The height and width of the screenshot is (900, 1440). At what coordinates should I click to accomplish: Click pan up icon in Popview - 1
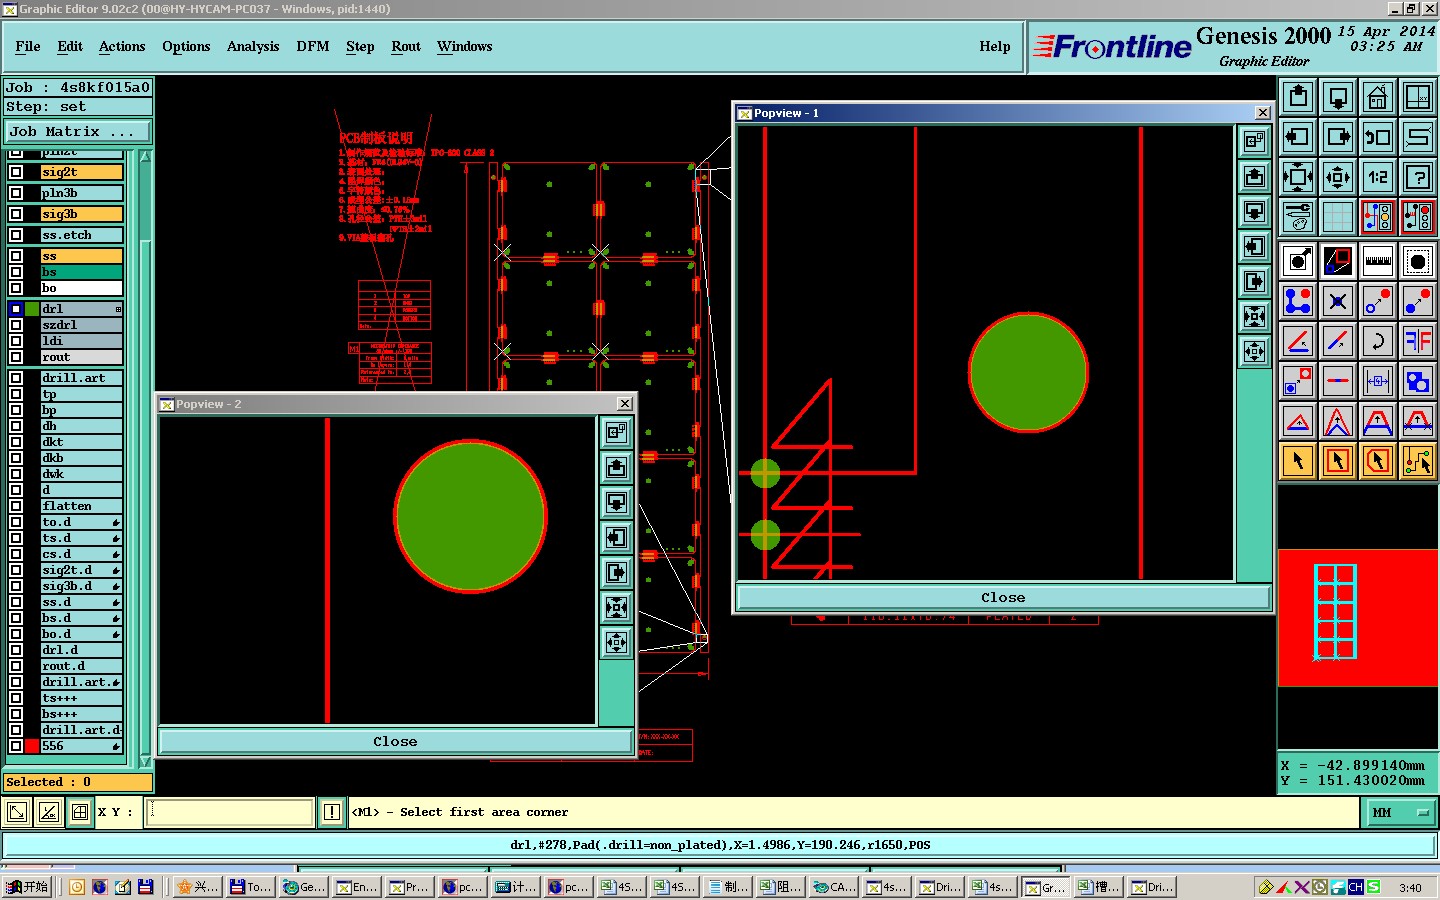[x=1254, y=177]
